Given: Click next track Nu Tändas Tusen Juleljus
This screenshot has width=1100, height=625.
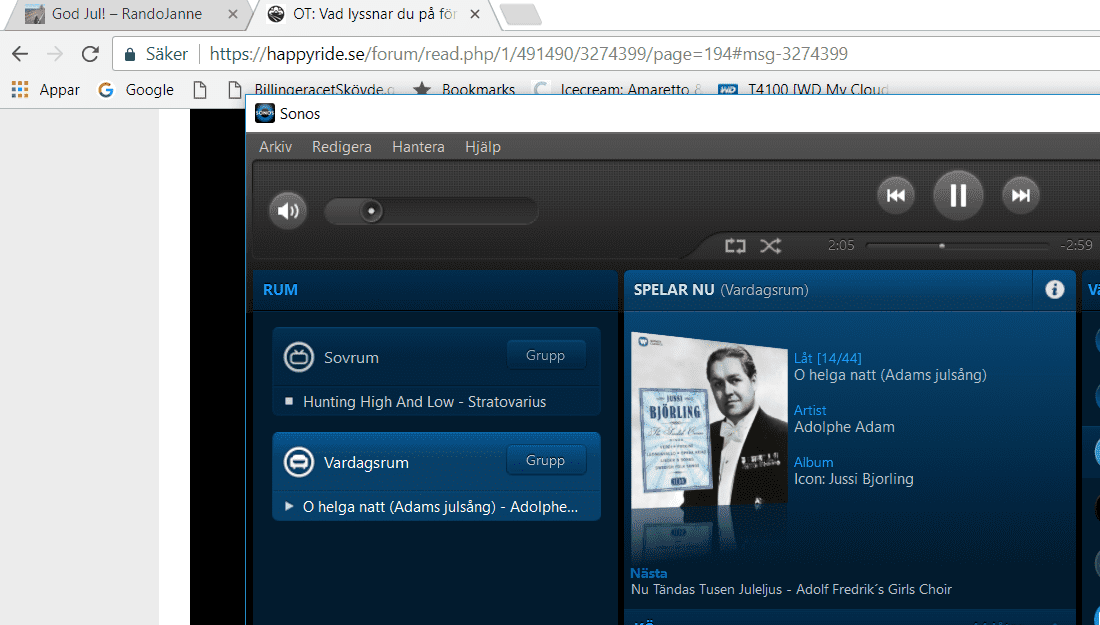Looking at the screenshot, I should pyautogui.click(x=791, y=589).
